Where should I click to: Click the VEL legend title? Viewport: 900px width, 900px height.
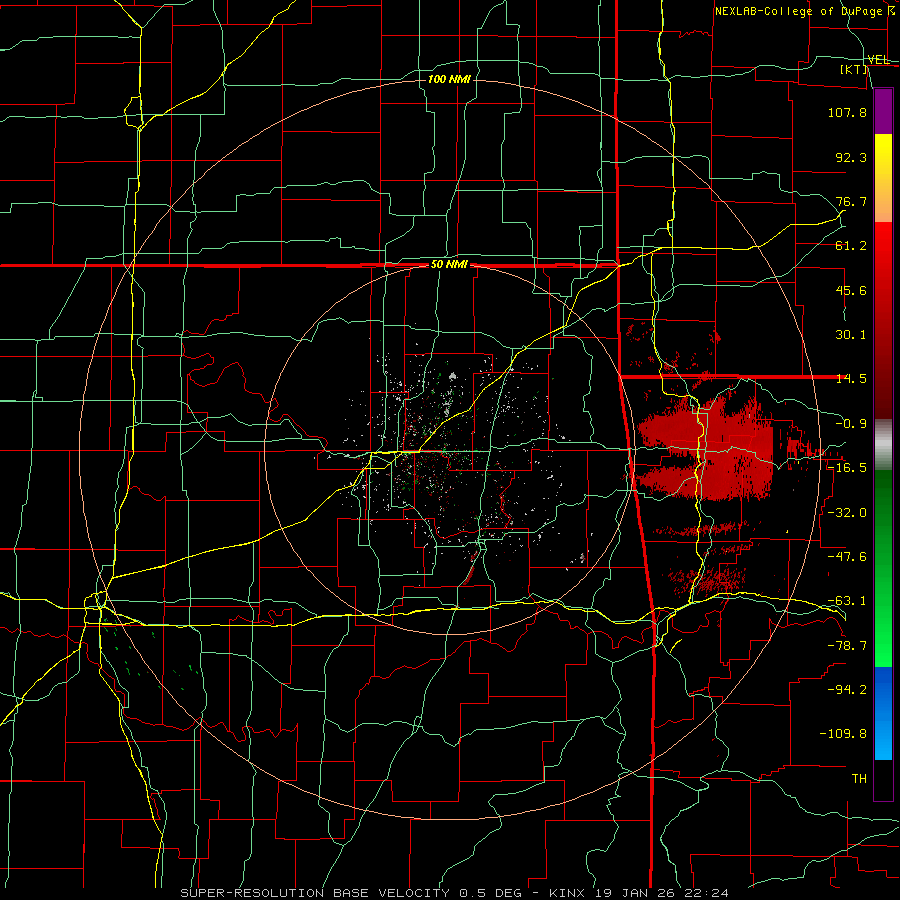878,60
